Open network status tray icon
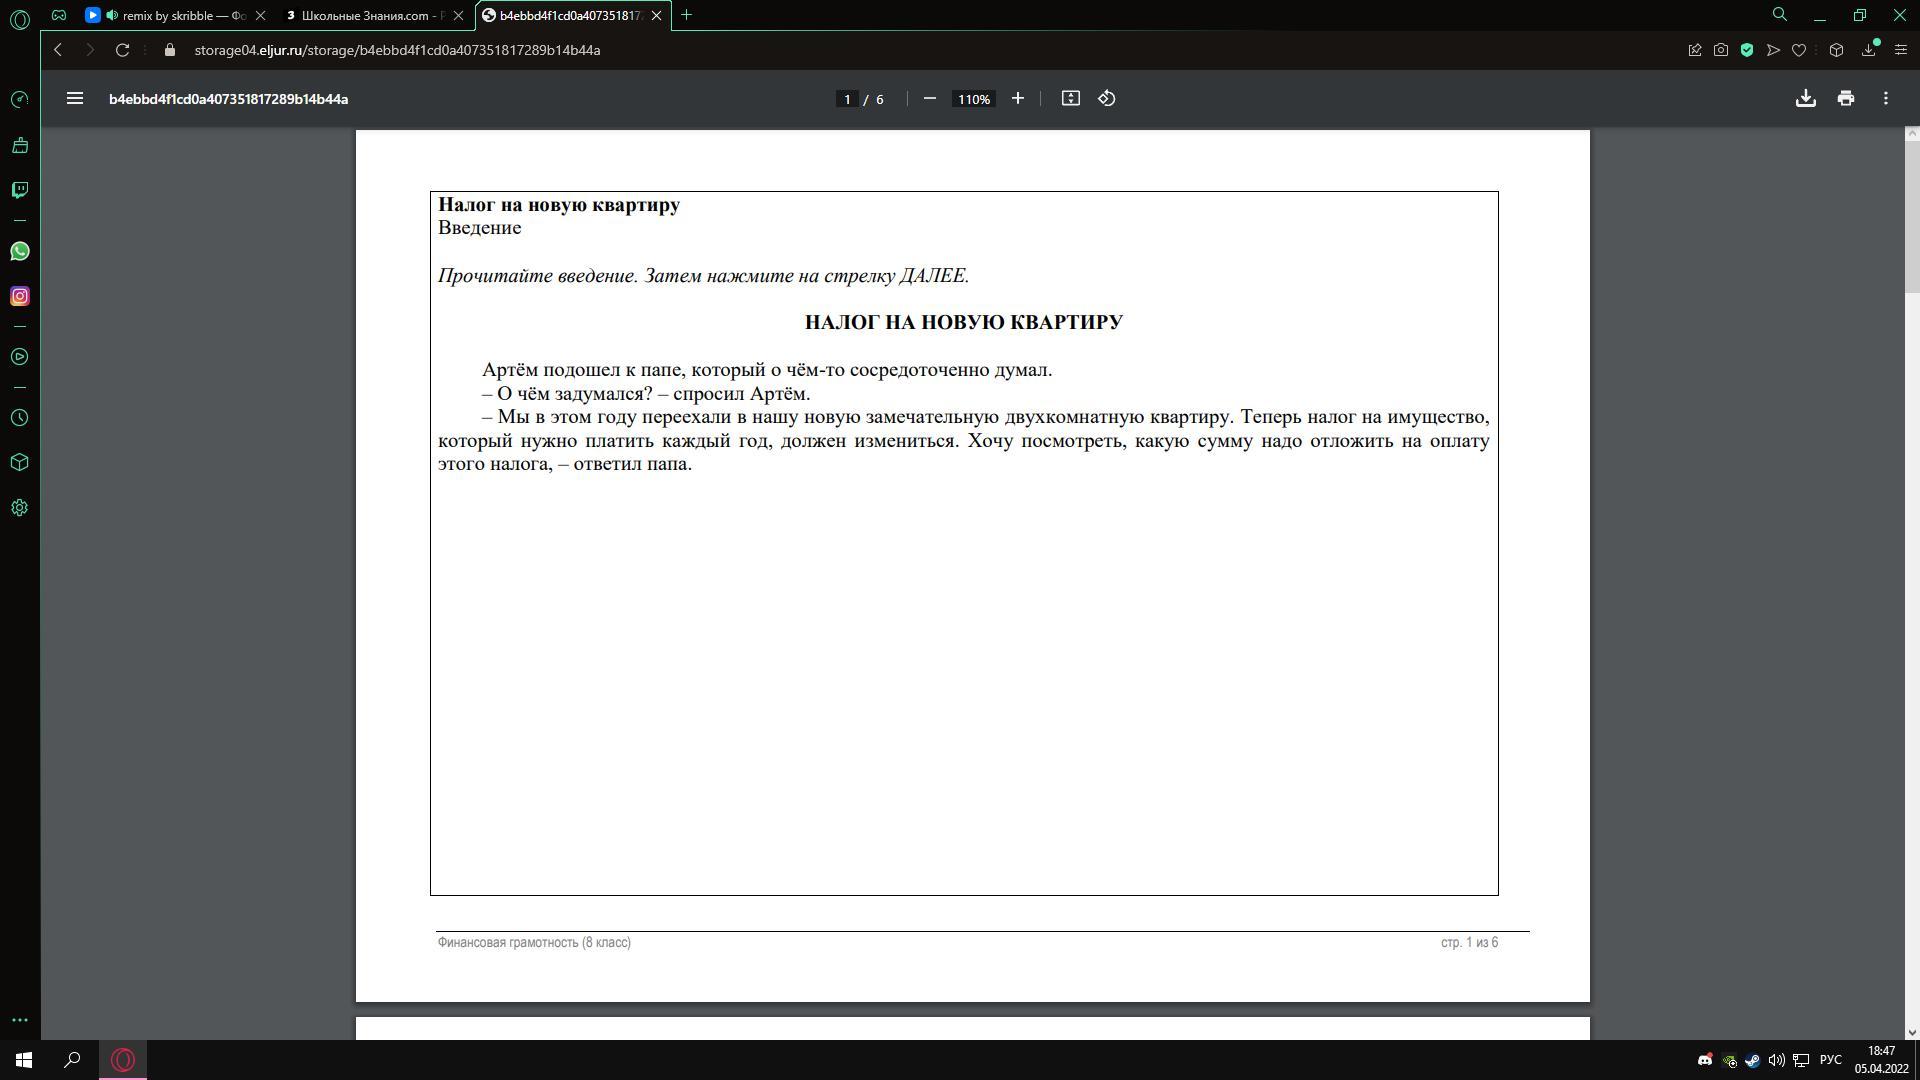 1801,1060
